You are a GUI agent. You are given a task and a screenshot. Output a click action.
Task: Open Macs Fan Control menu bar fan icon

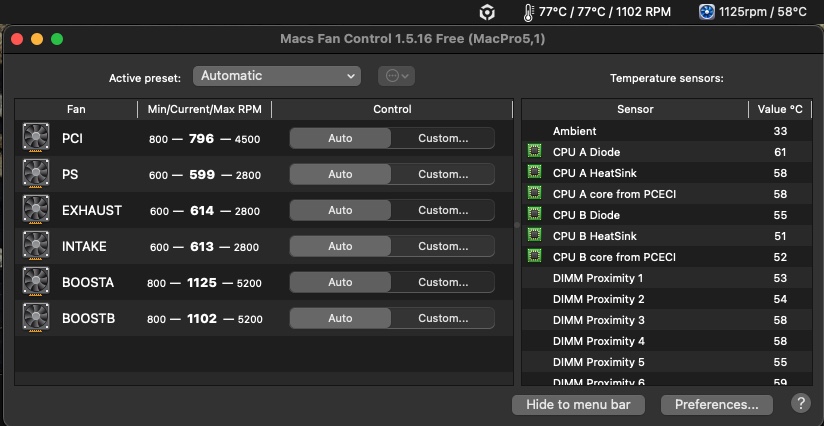[706, 12]
